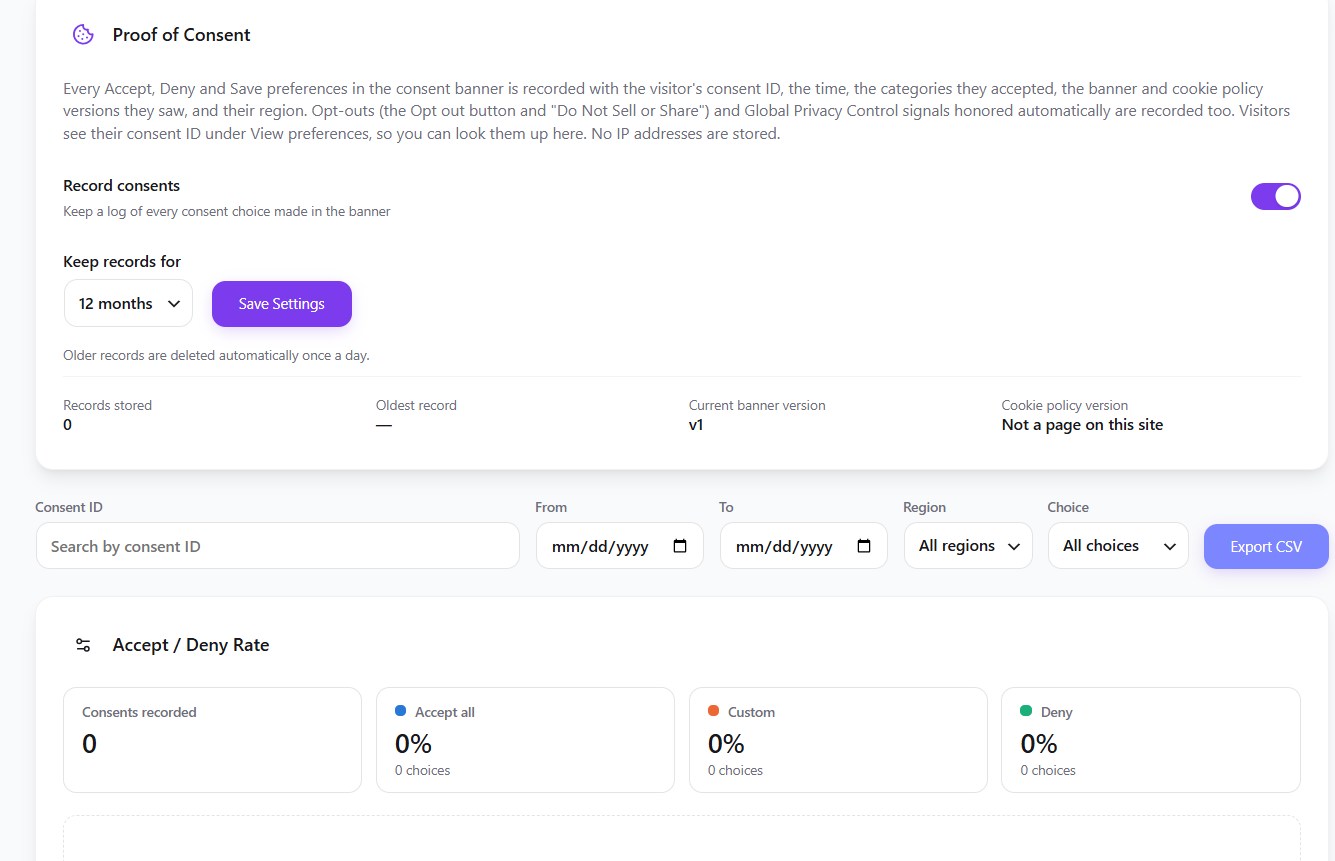This screenshot has width=1335, height=861.
Task: Click the Cookie policy version label
Action: tap(1065, 406)
